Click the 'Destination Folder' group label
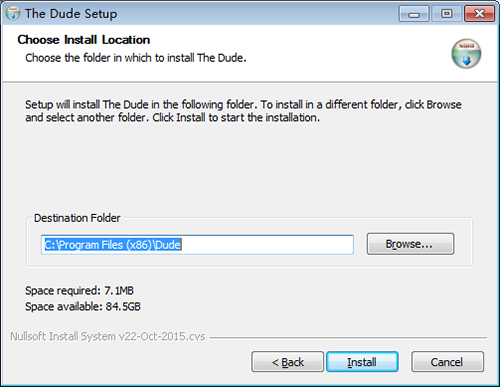Screen dimensions: 500x387 [77, 218]
